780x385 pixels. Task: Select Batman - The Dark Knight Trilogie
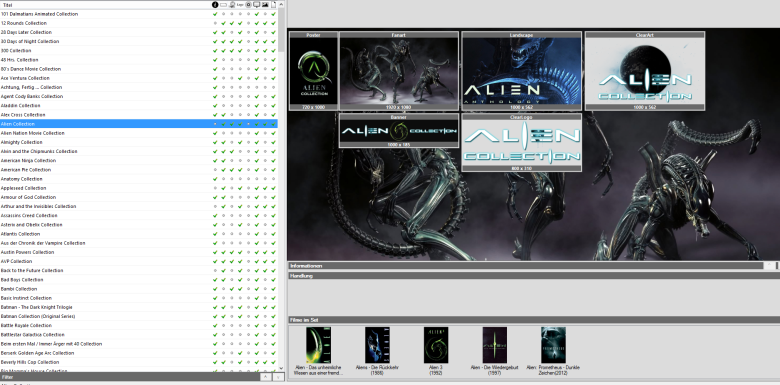point(139,307)
